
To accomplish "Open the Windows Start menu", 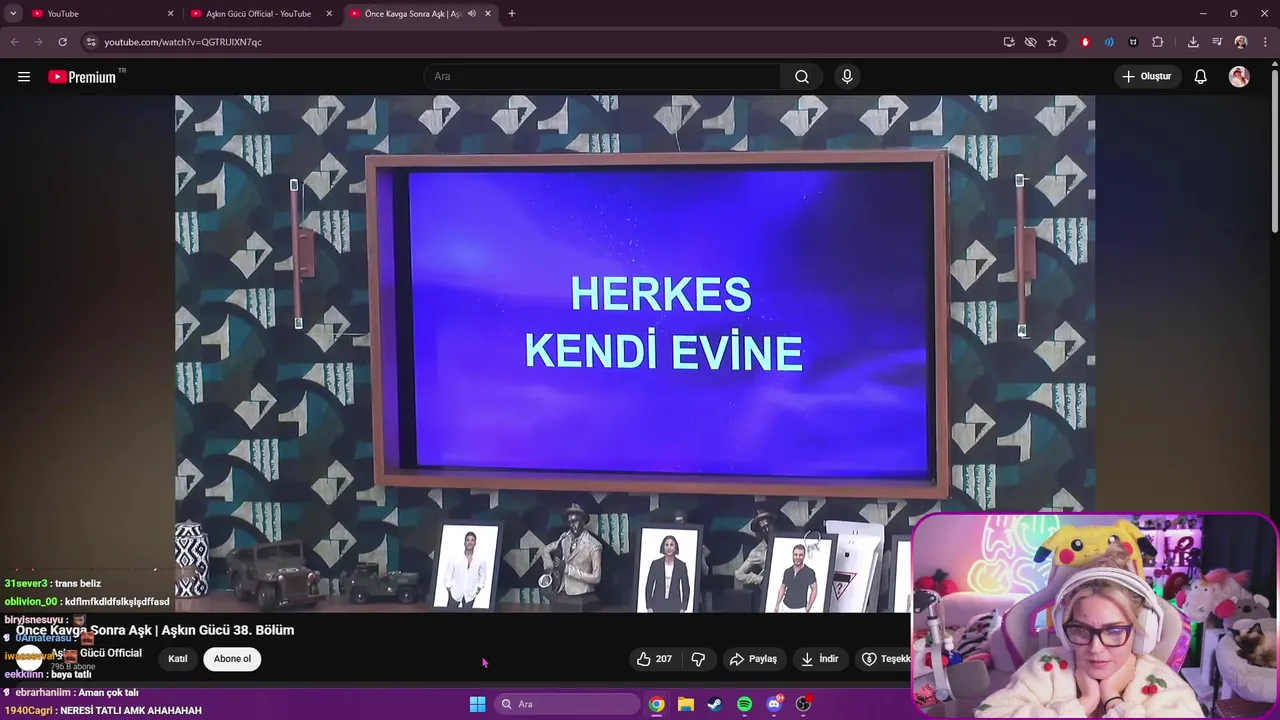I will tap(478, 704).
